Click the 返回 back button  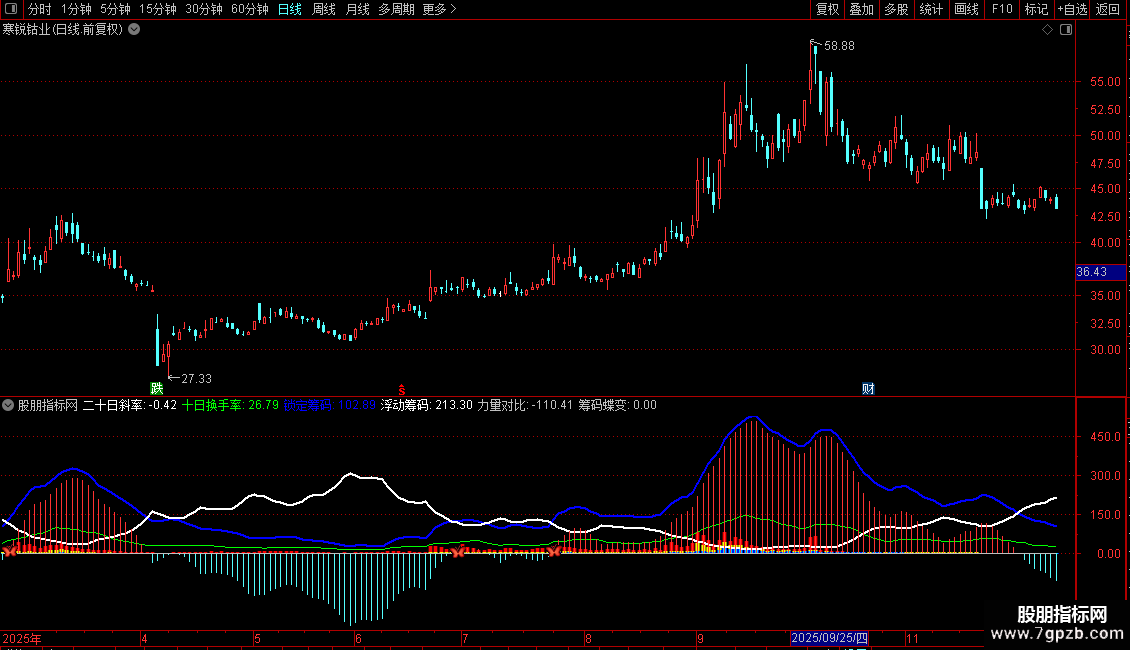pyautogui.click(x=1108, y=9)
